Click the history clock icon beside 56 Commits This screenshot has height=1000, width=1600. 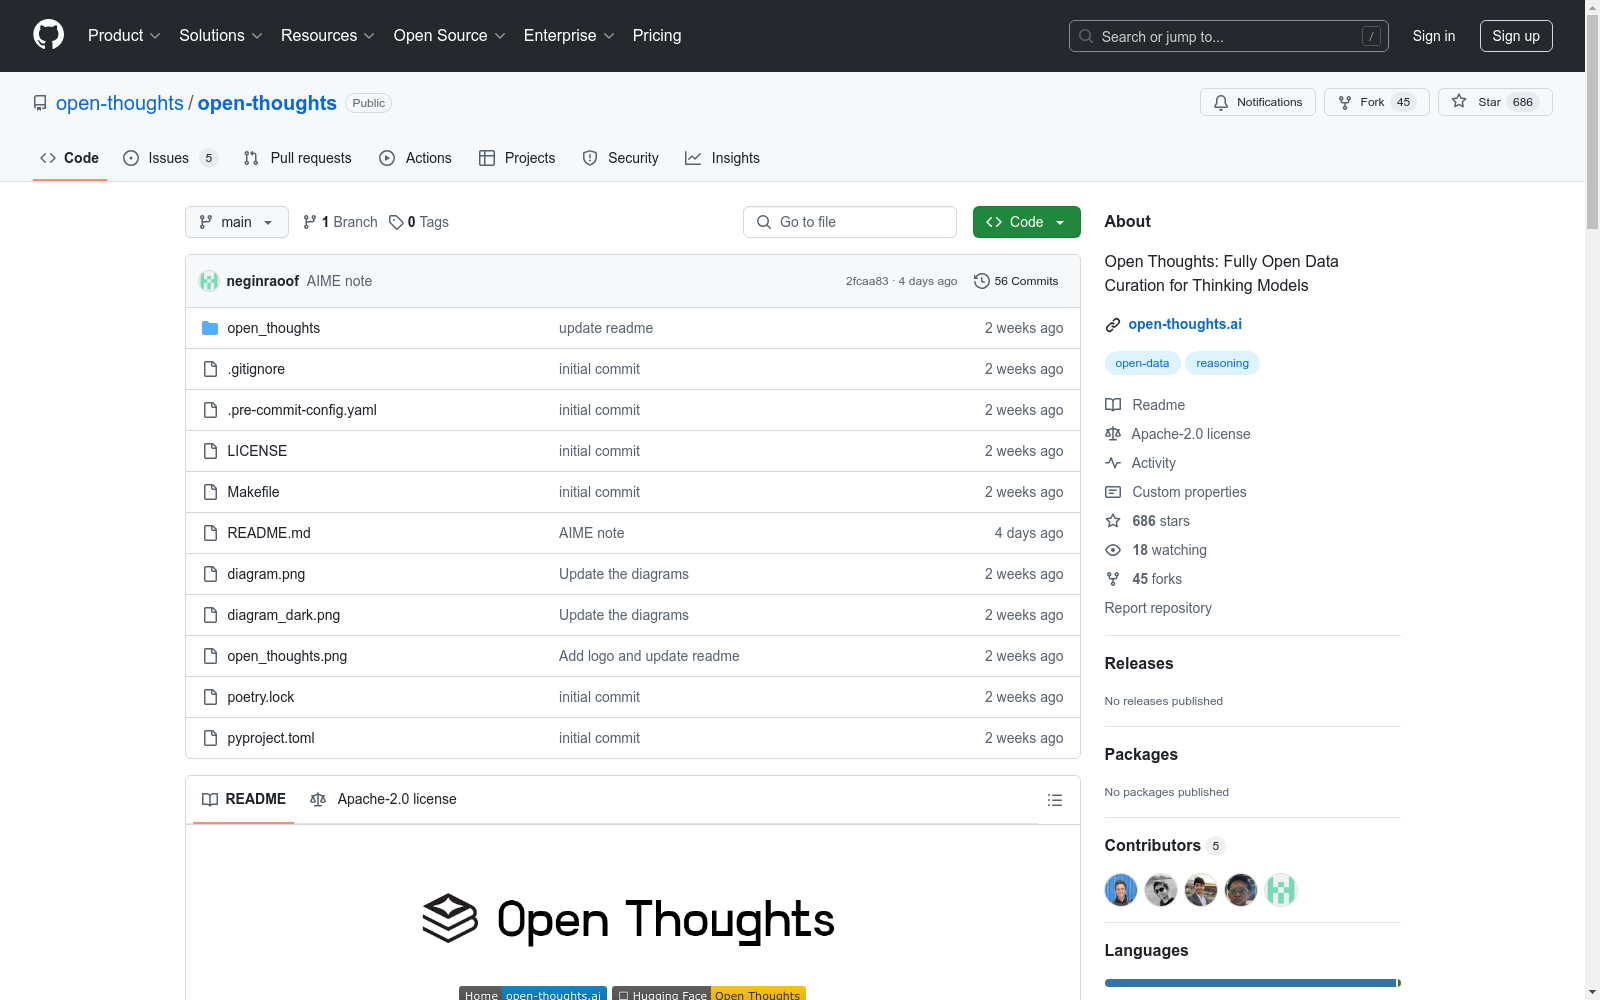[982, 281]
